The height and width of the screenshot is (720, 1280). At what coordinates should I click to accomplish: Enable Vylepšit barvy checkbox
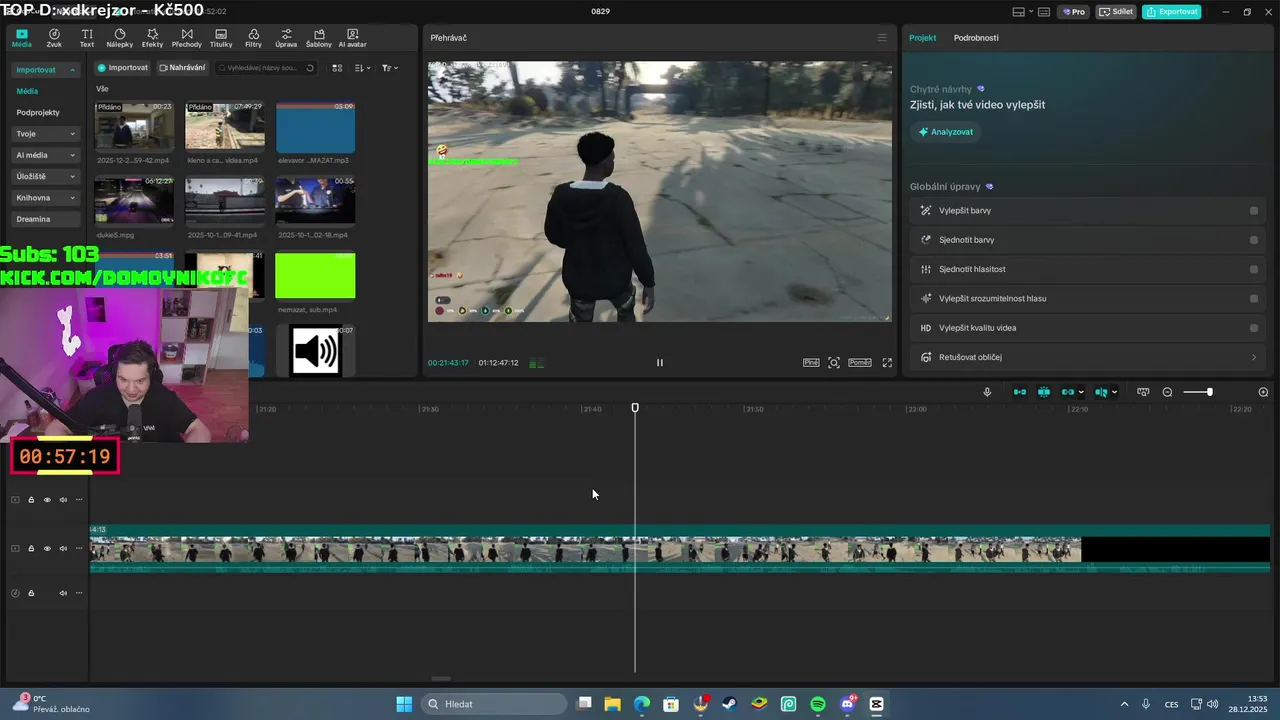point(1253,211)
